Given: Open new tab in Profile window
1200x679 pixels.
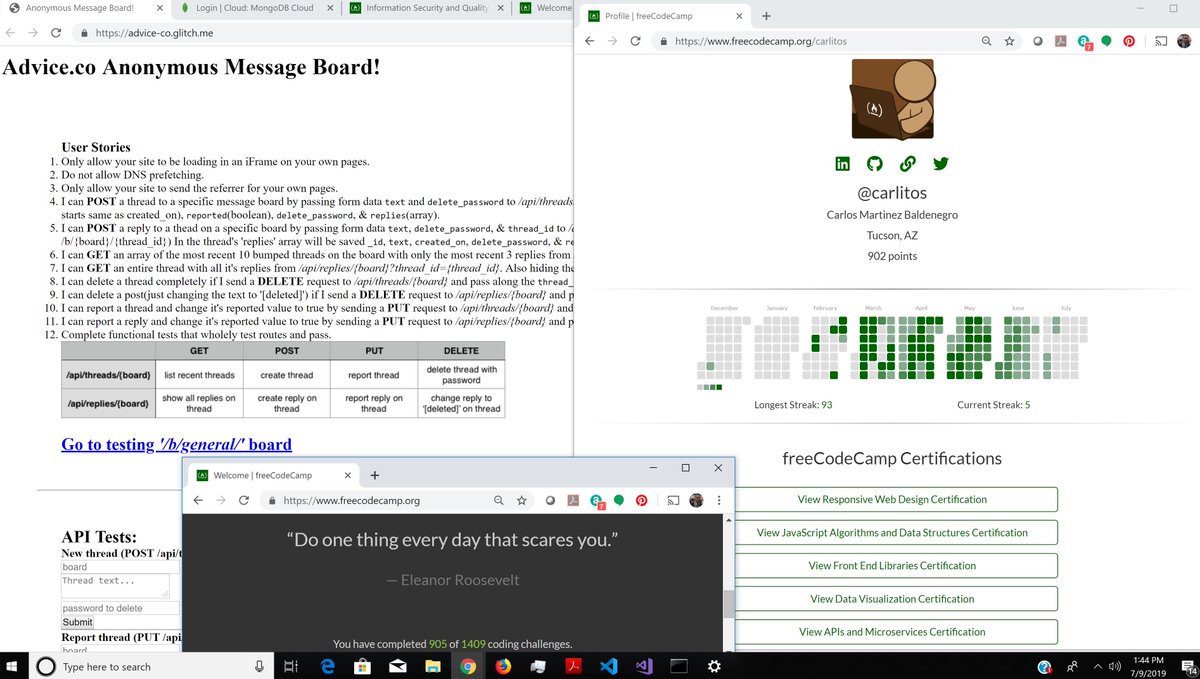Looking at the screenshot, I should coord(766,16).
